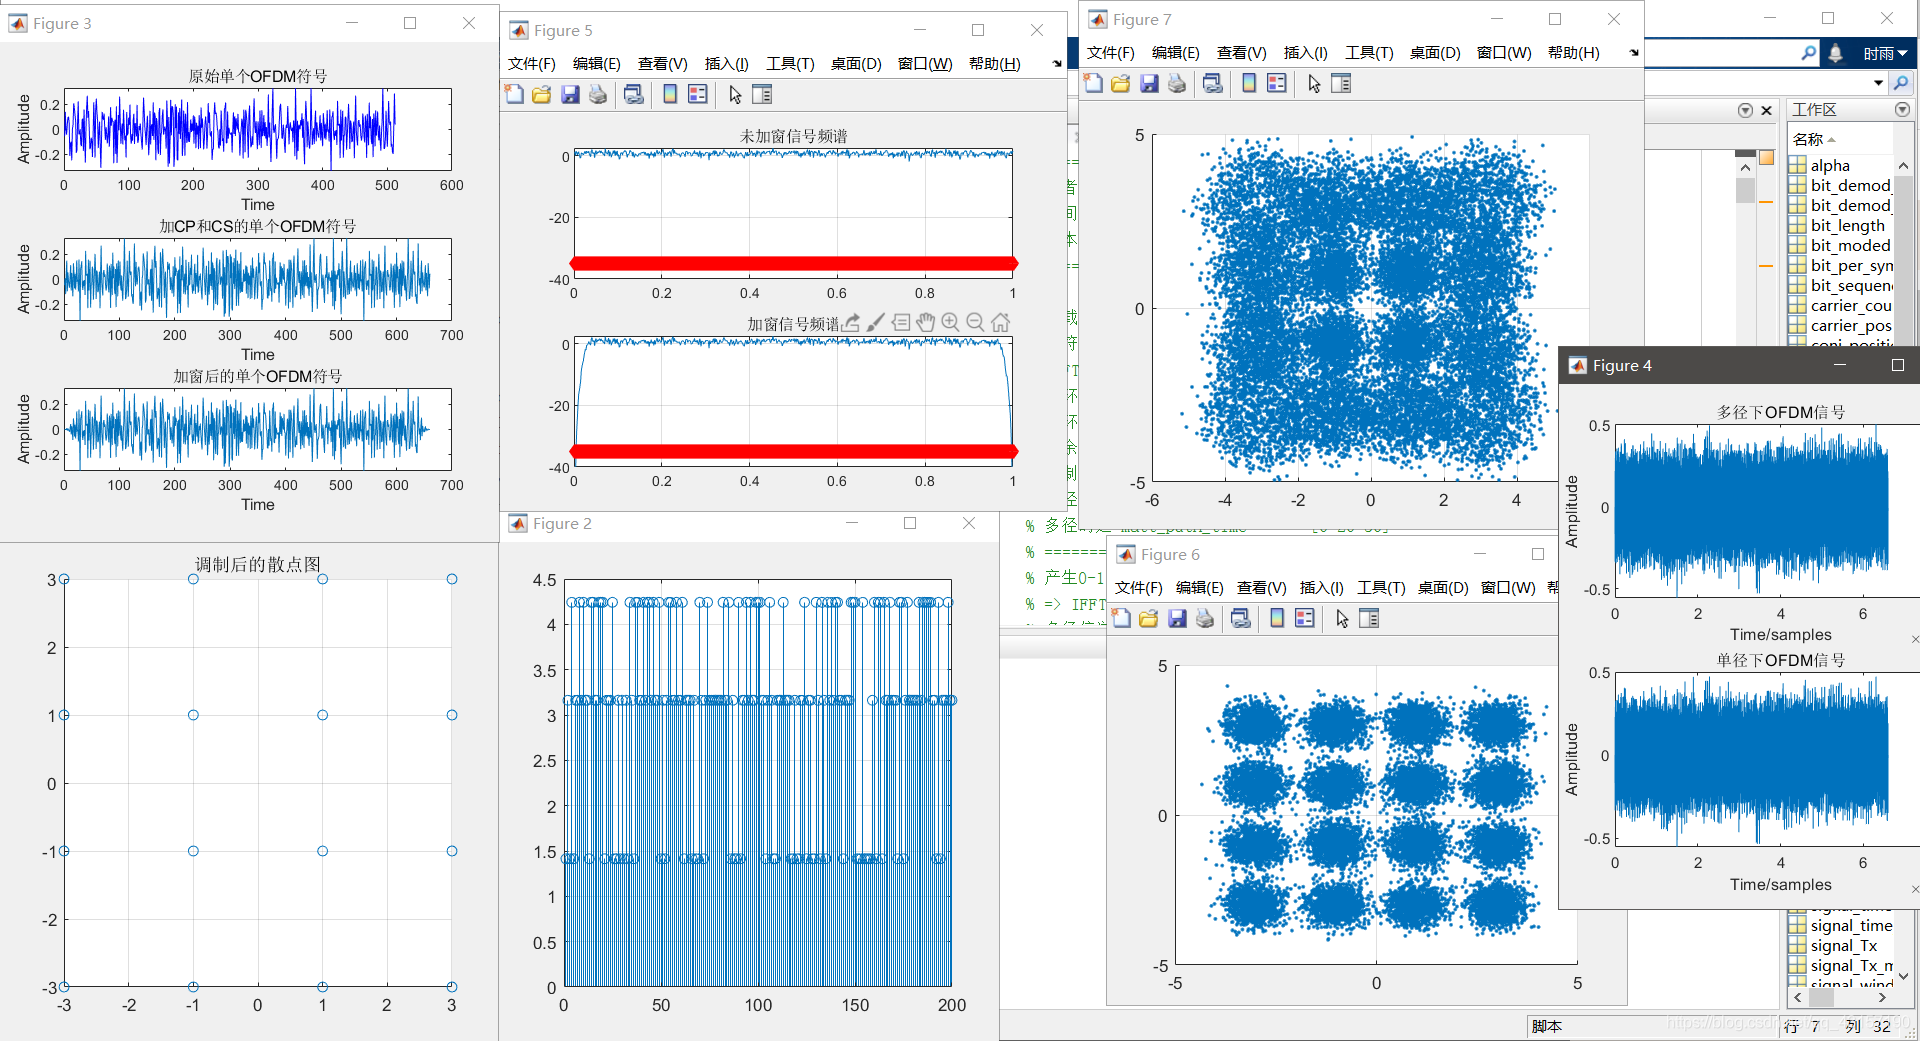Viewport: 1920px width, 1041px height.
Task: Click New Figure icon in Figure 6 toolbar
Action: pos(1121,618)
